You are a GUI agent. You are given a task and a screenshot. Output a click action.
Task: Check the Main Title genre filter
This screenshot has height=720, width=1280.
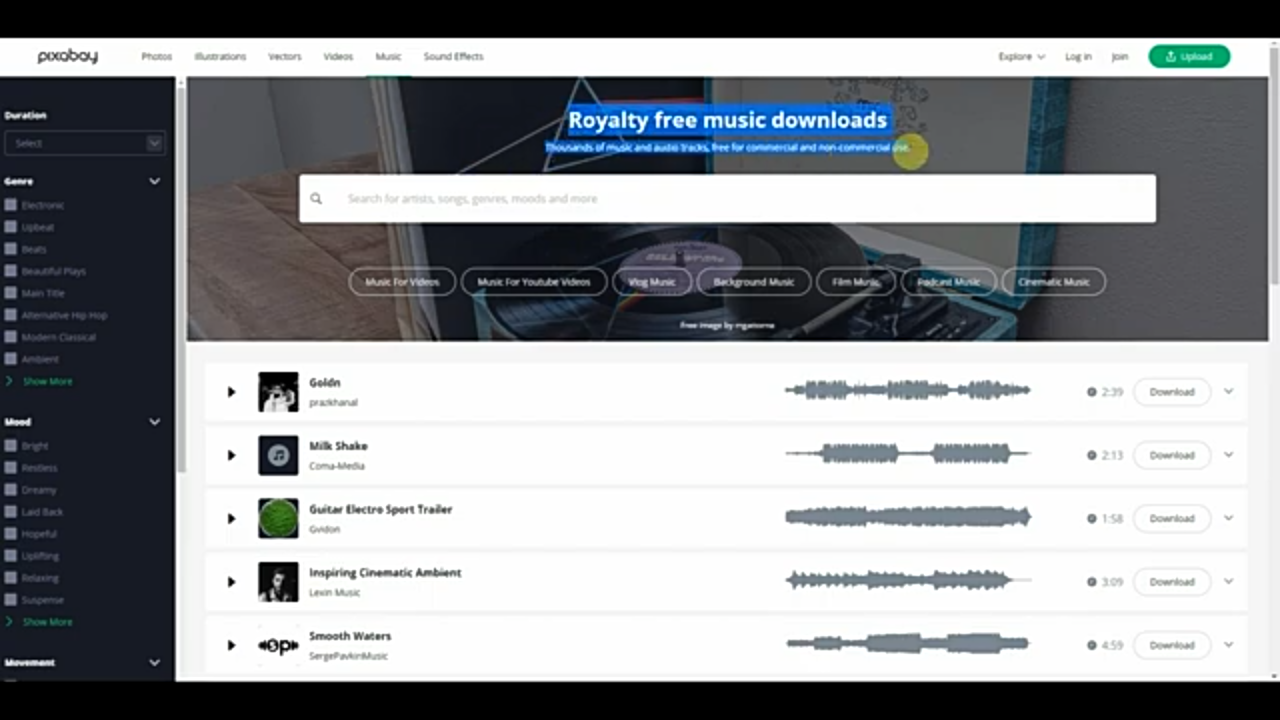[x=11, y=293]
